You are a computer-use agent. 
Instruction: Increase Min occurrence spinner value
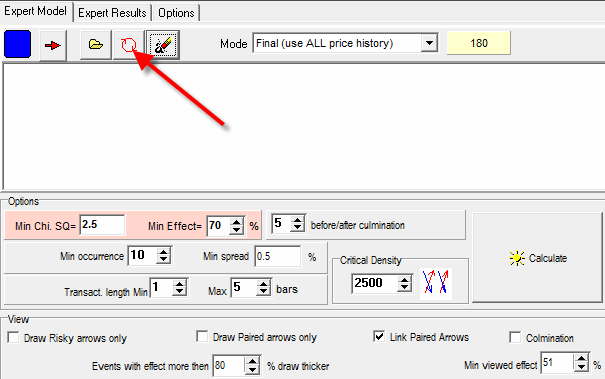(164, 252)
